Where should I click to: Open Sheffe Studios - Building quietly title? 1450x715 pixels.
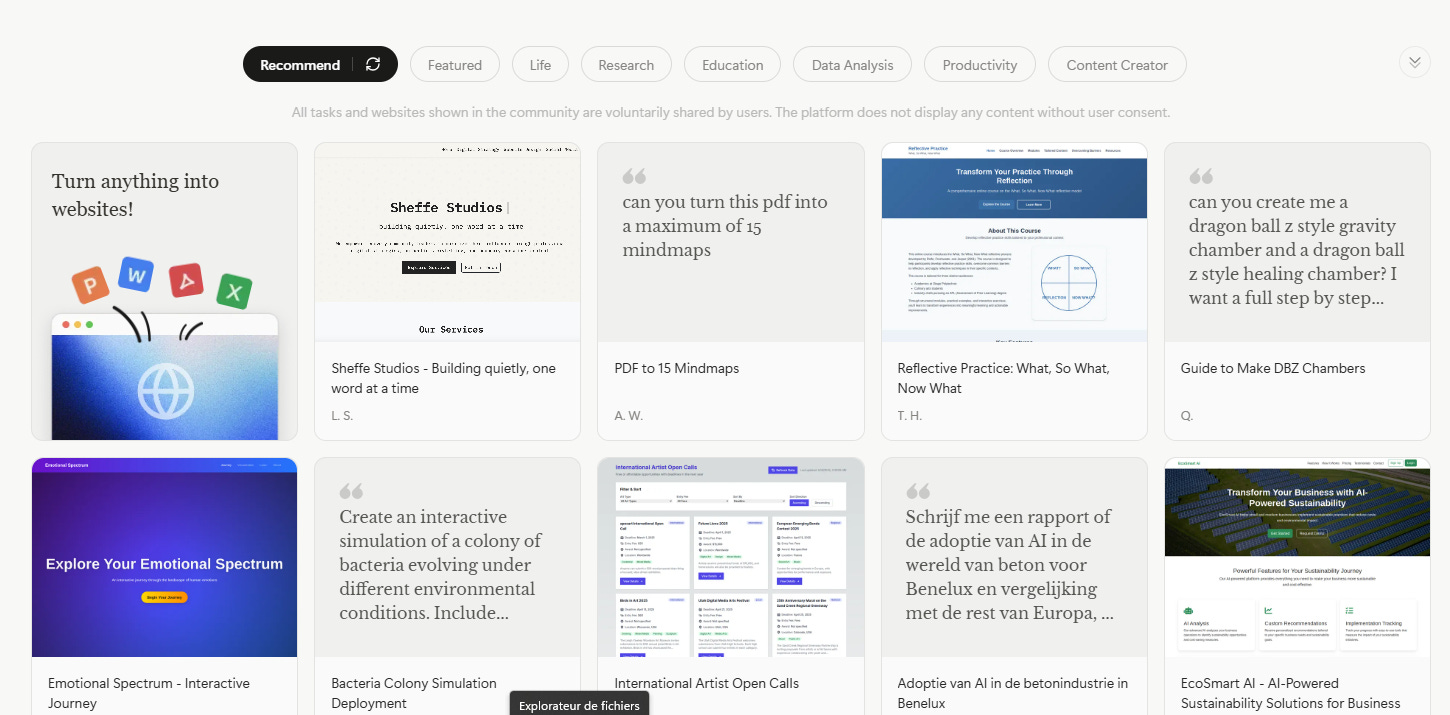[443, 378]
